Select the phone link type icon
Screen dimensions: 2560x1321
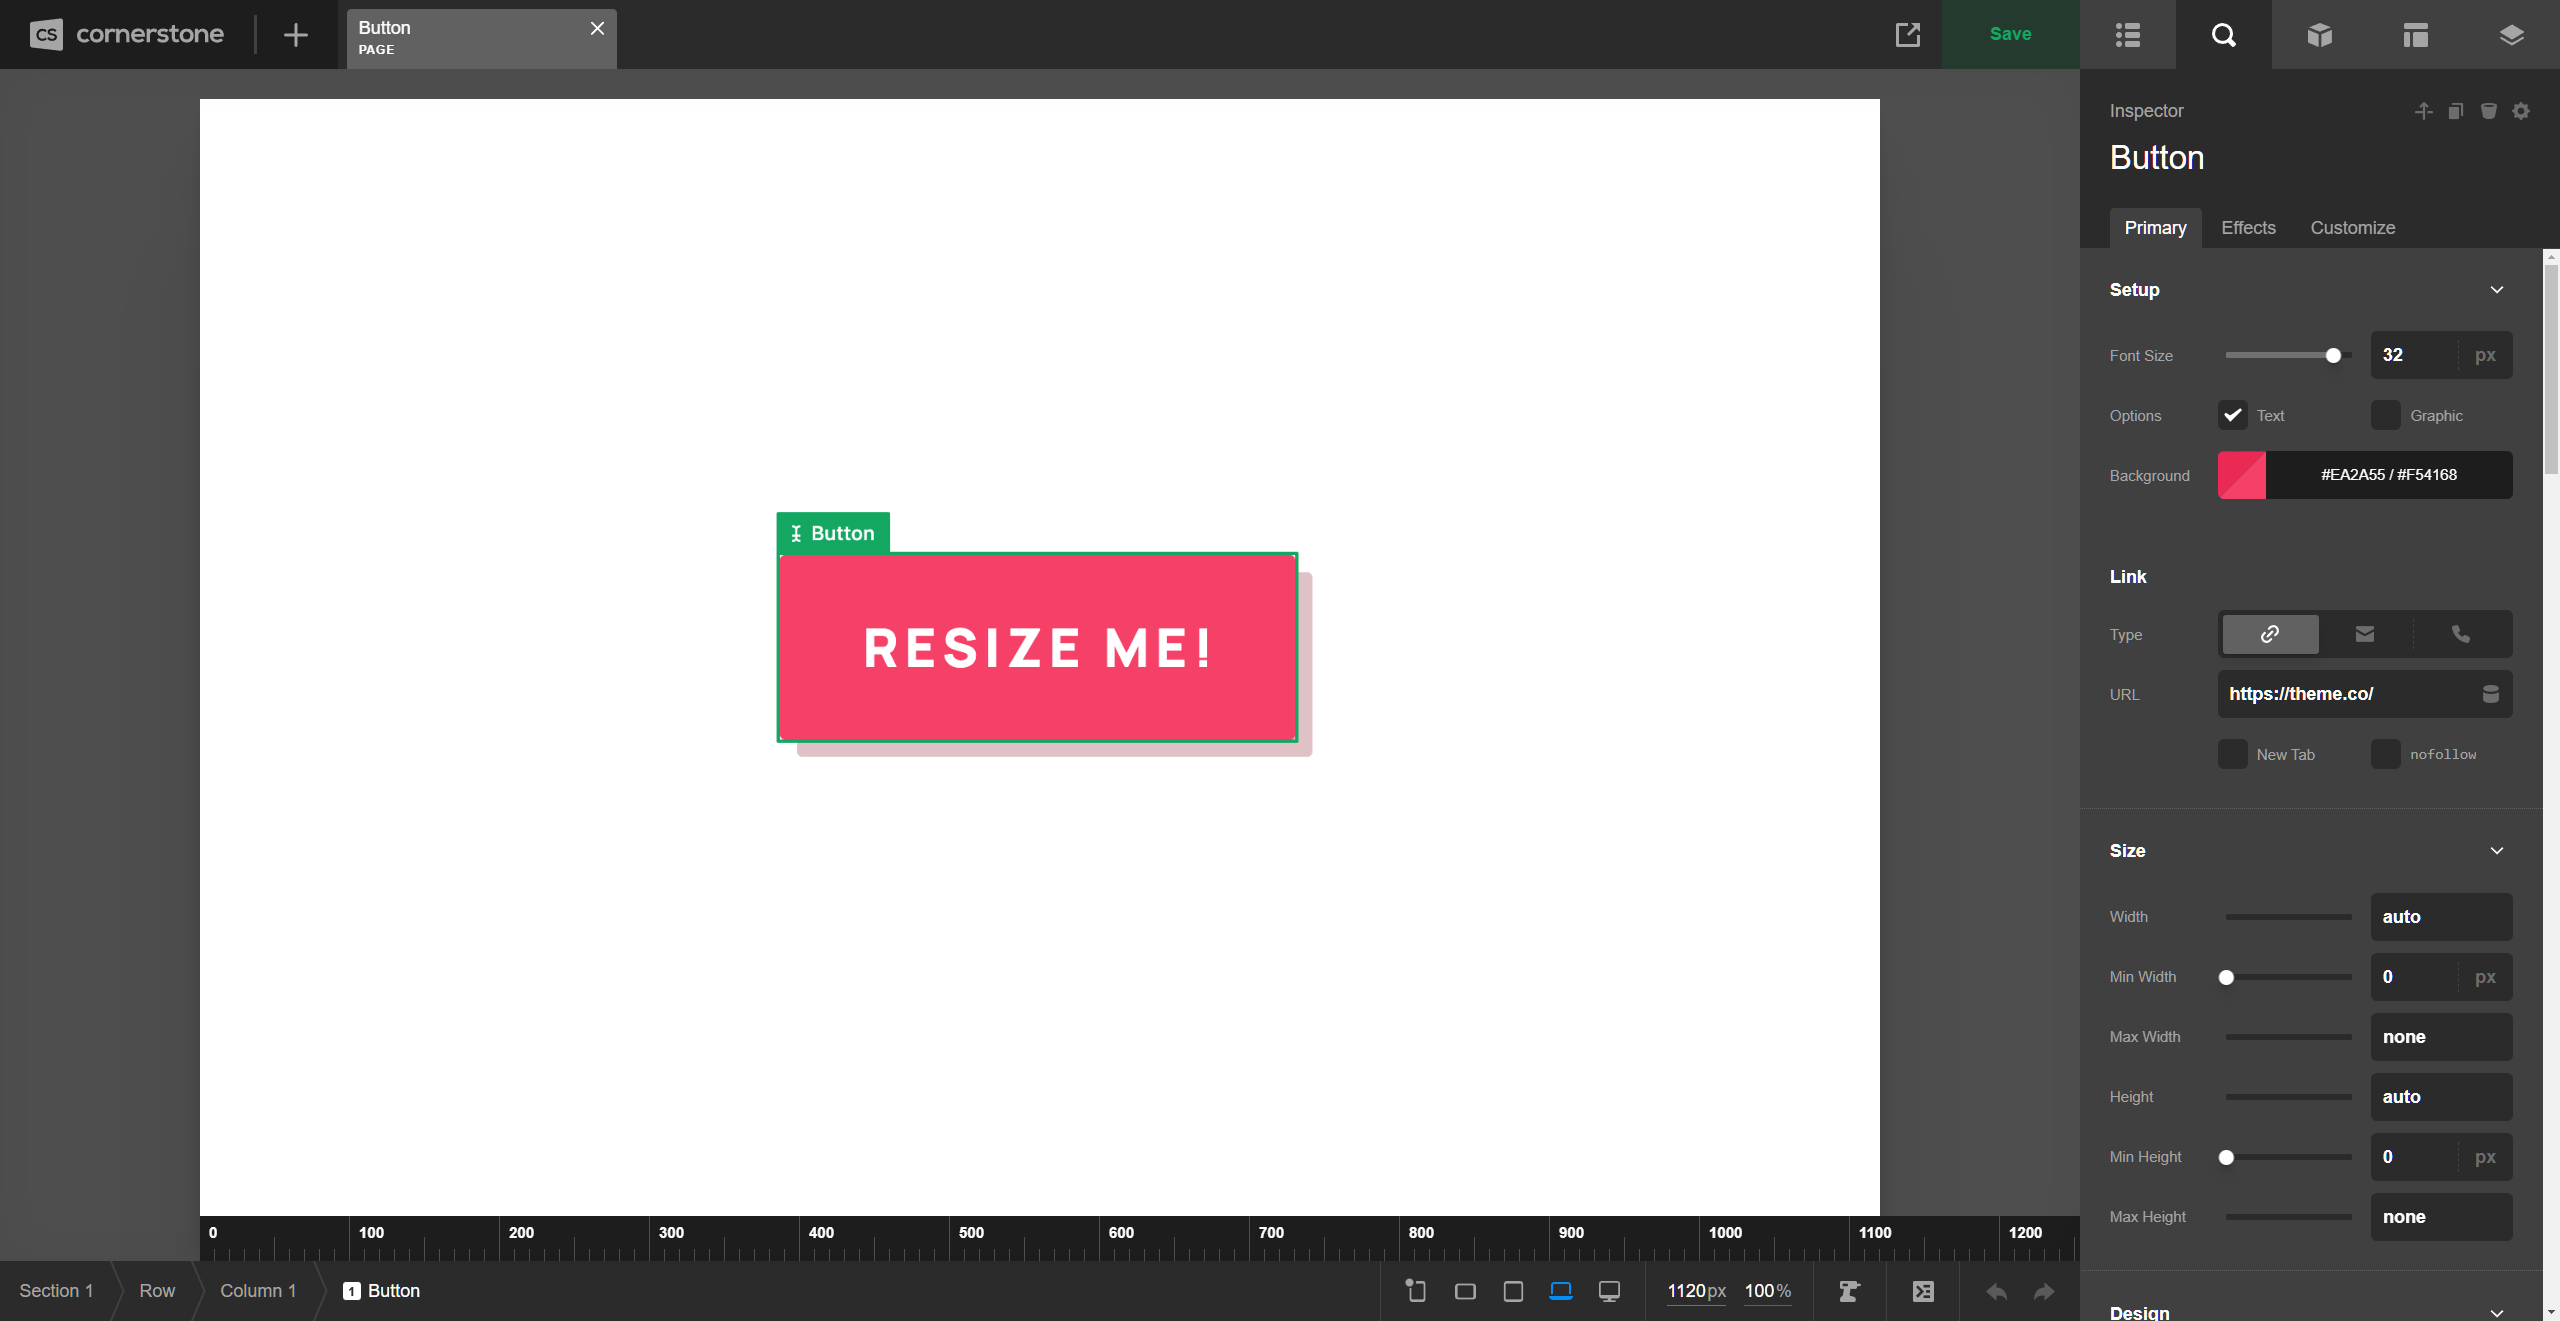tap(2460, 634)
